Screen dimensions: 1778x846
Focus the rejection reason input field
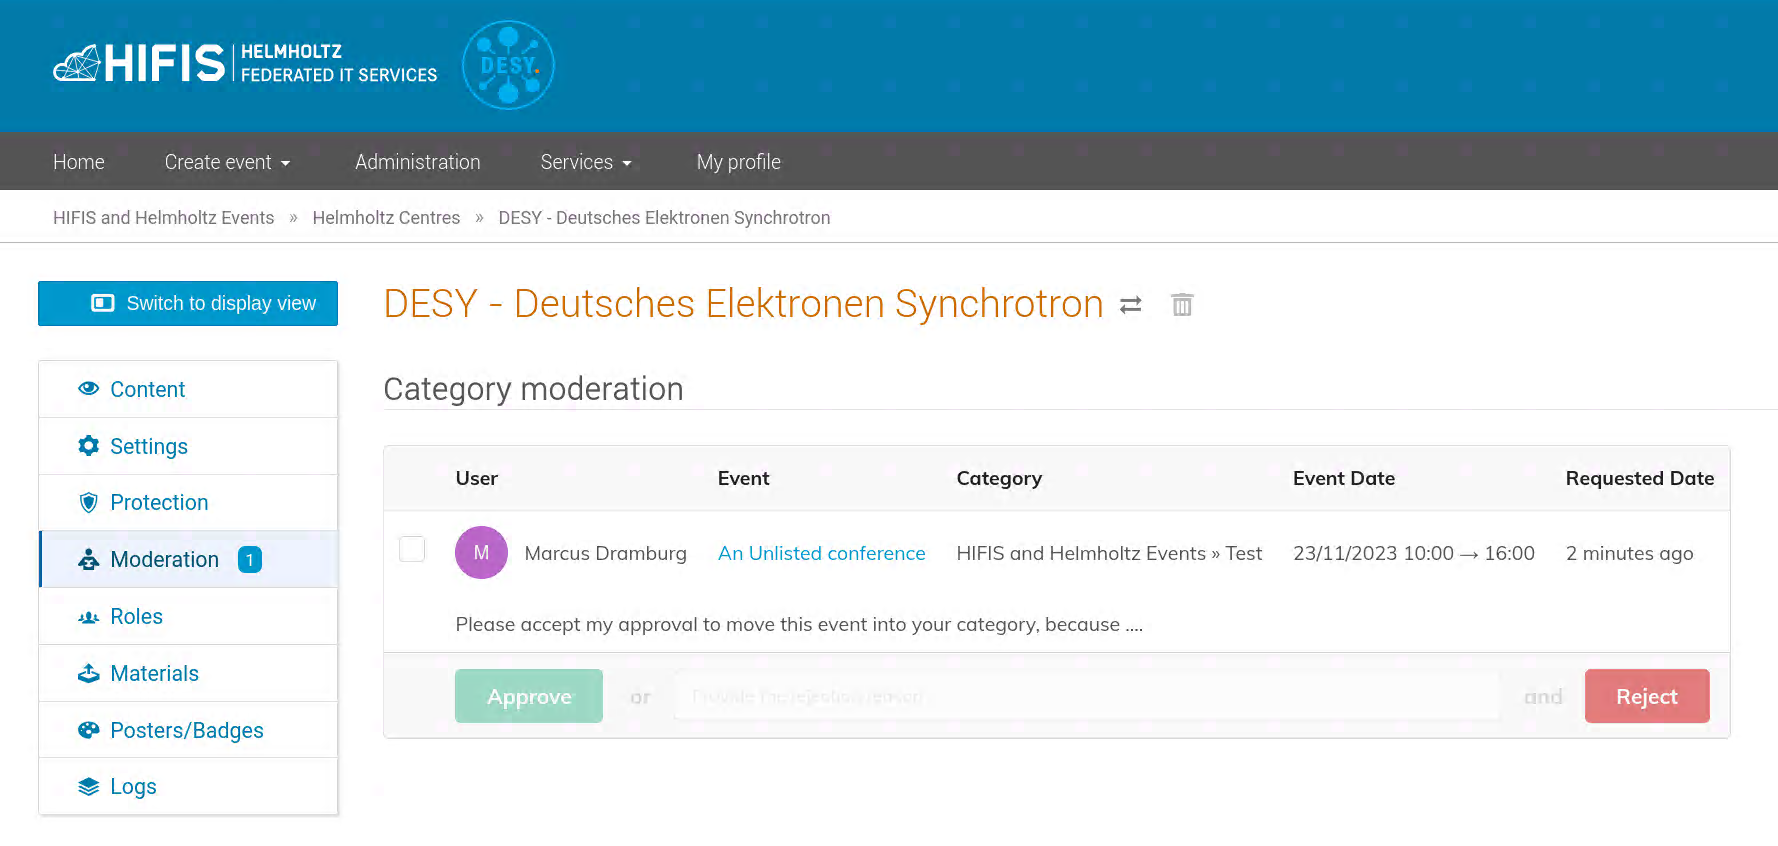1087,696
